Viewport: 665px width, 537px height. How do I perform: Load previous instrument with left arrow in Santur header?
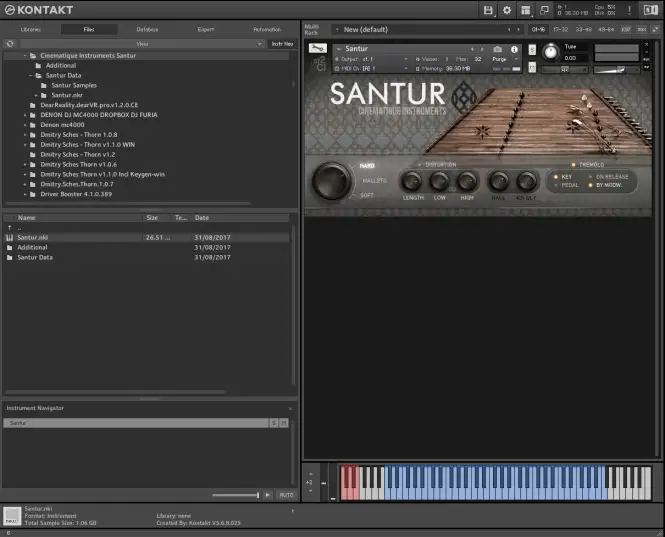(472, 49)
